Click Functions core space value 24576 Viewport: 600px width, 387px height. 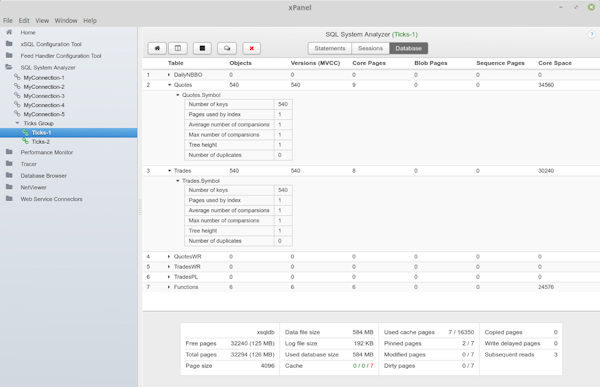pyautogui.click(x=546, y=287)
